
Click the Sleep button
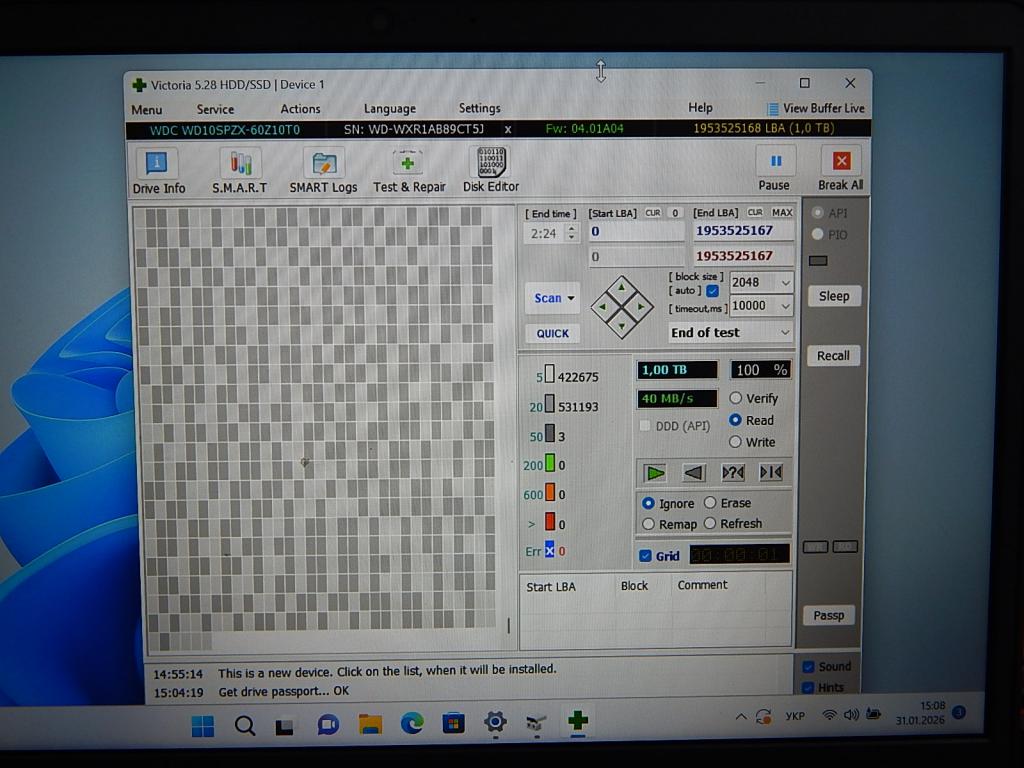(834, 296)
